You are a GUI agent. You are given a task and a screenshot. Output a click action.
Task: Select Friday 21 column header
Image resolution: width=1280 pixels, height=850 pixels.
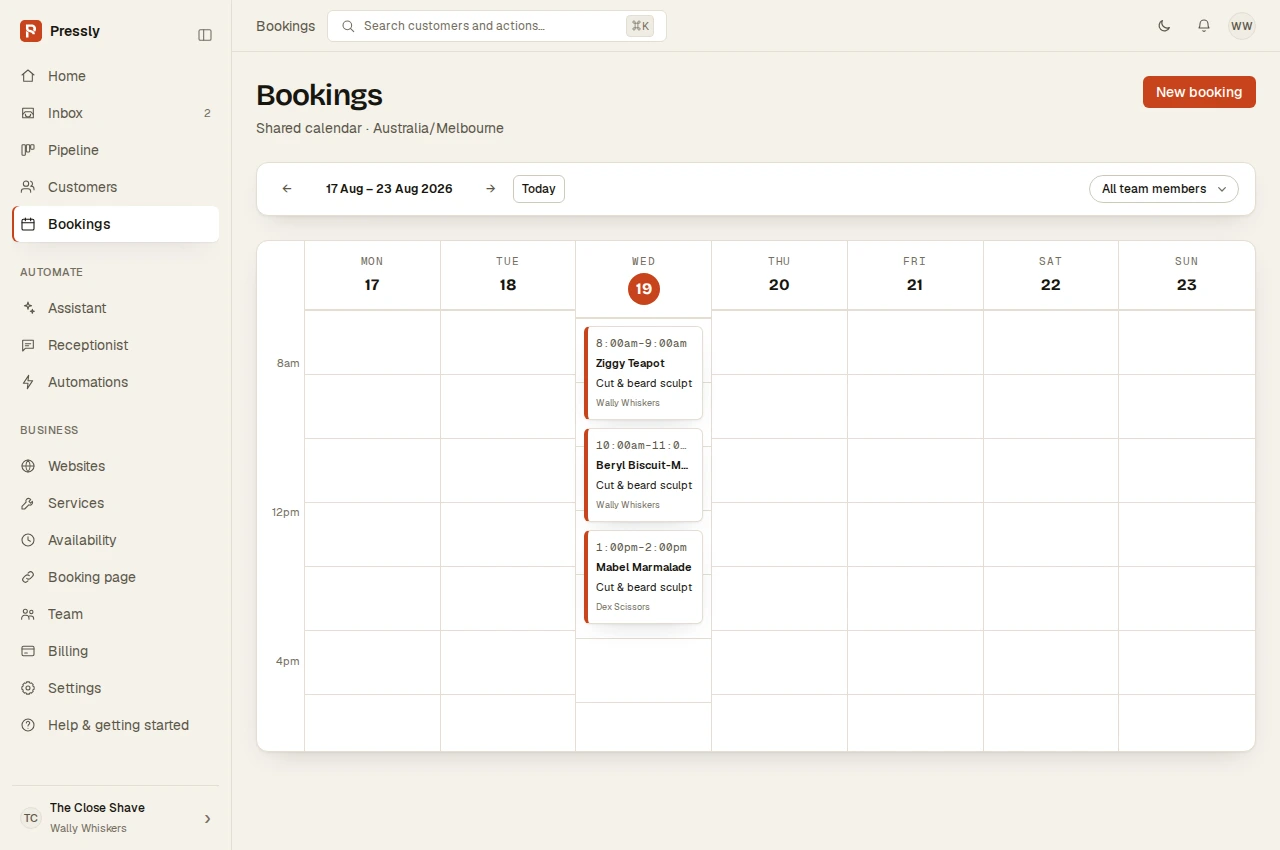click(x=915, y=275)
